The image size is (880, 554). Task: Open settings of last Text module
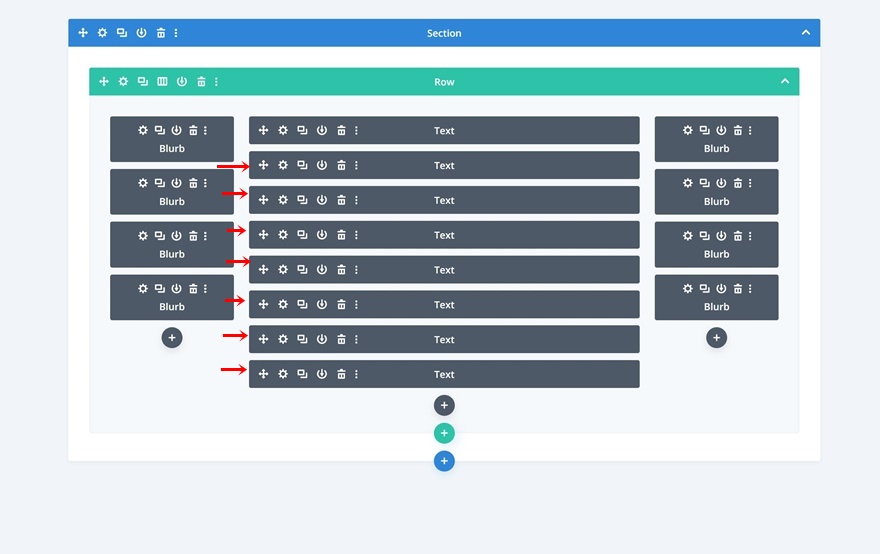(283, 374)
